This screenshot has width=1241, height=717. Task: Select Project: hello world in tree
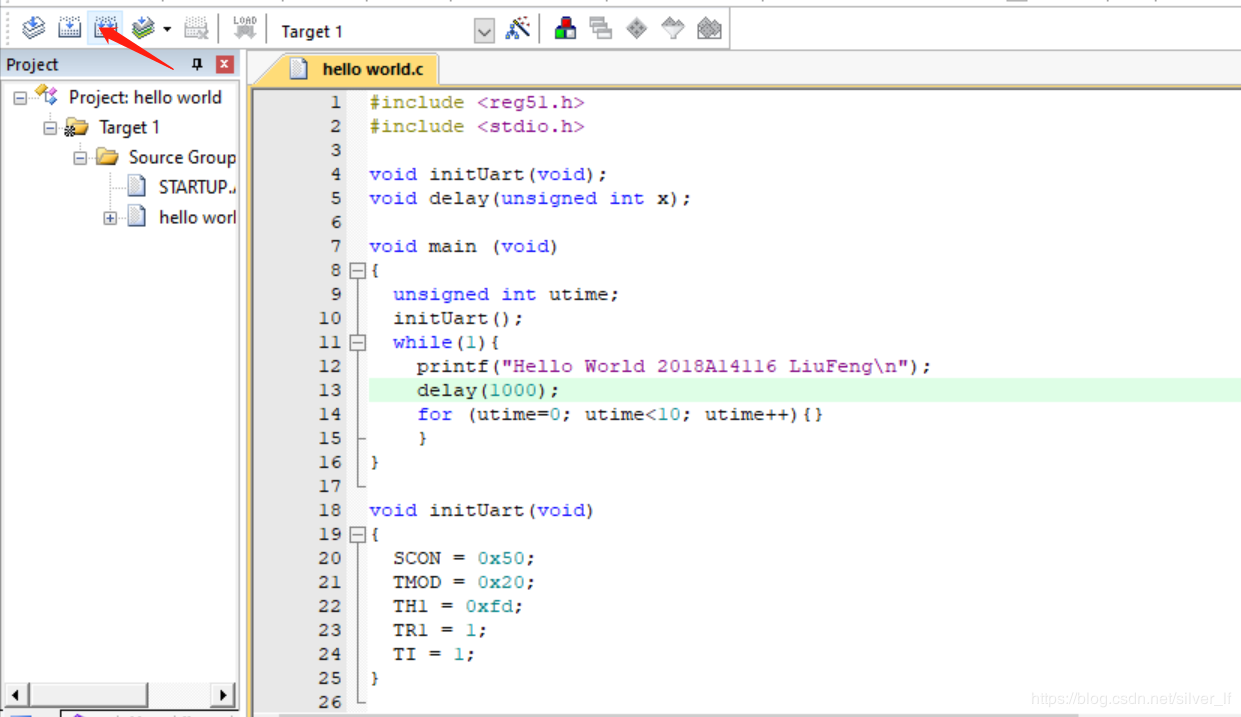(x=145, y=97)
